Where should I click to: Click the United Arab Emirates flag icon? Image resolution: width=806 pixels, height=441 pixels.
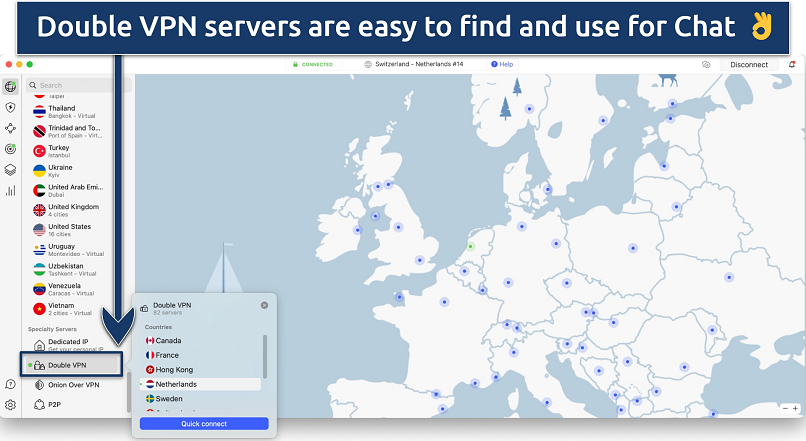click(x=40, y=191)
